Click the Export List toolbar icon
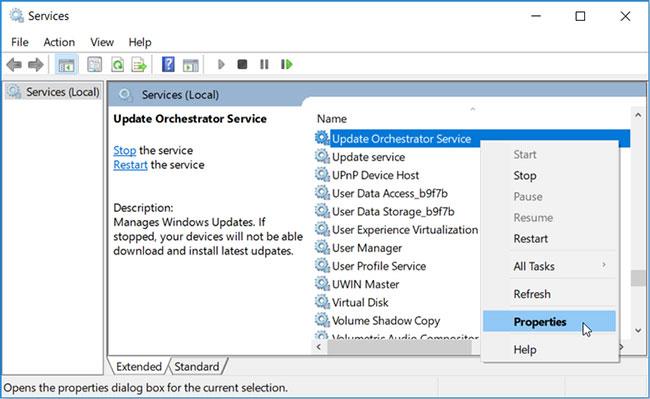The height and width of the screenshot is (399, 650). (x=139, y=65)
